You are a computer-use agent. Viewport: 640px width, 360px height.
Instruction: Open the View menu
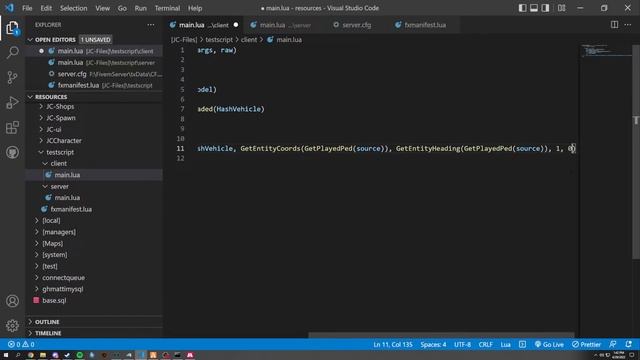(102, 8)
